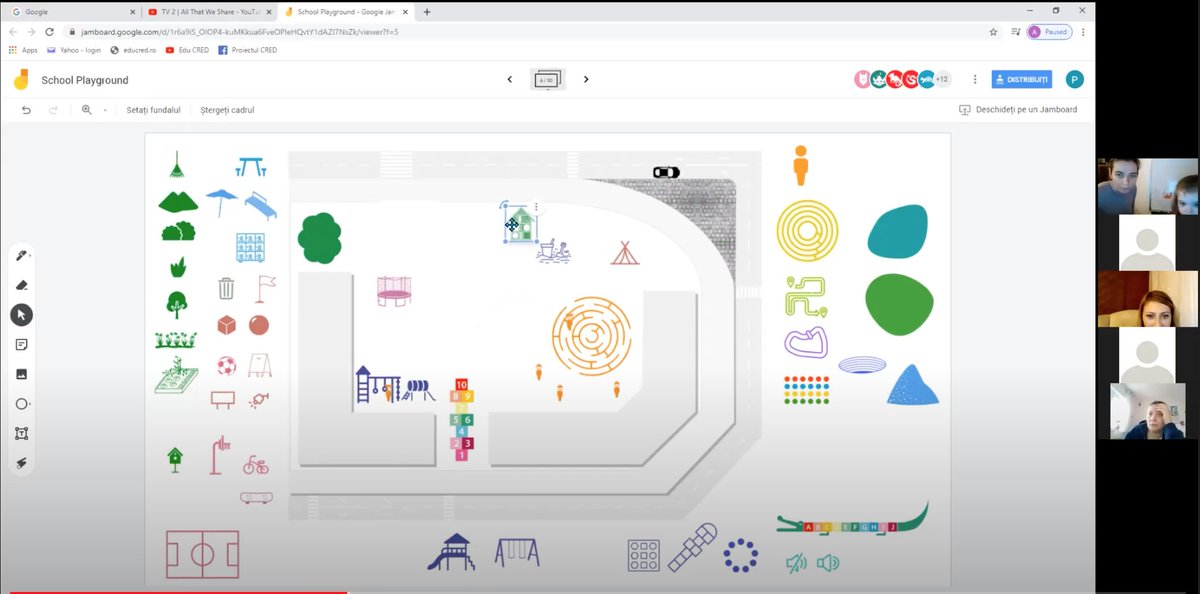Select the Pen tool in Jamboard palette
The height and width of the screenshot is (594, 1200).
coord(21,256)
